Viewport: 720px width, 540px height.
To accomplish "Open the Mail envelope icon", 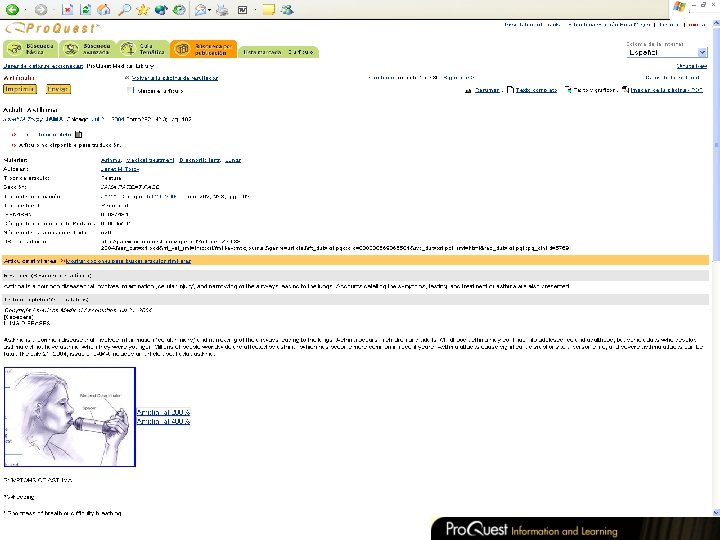I will point(200,9).
